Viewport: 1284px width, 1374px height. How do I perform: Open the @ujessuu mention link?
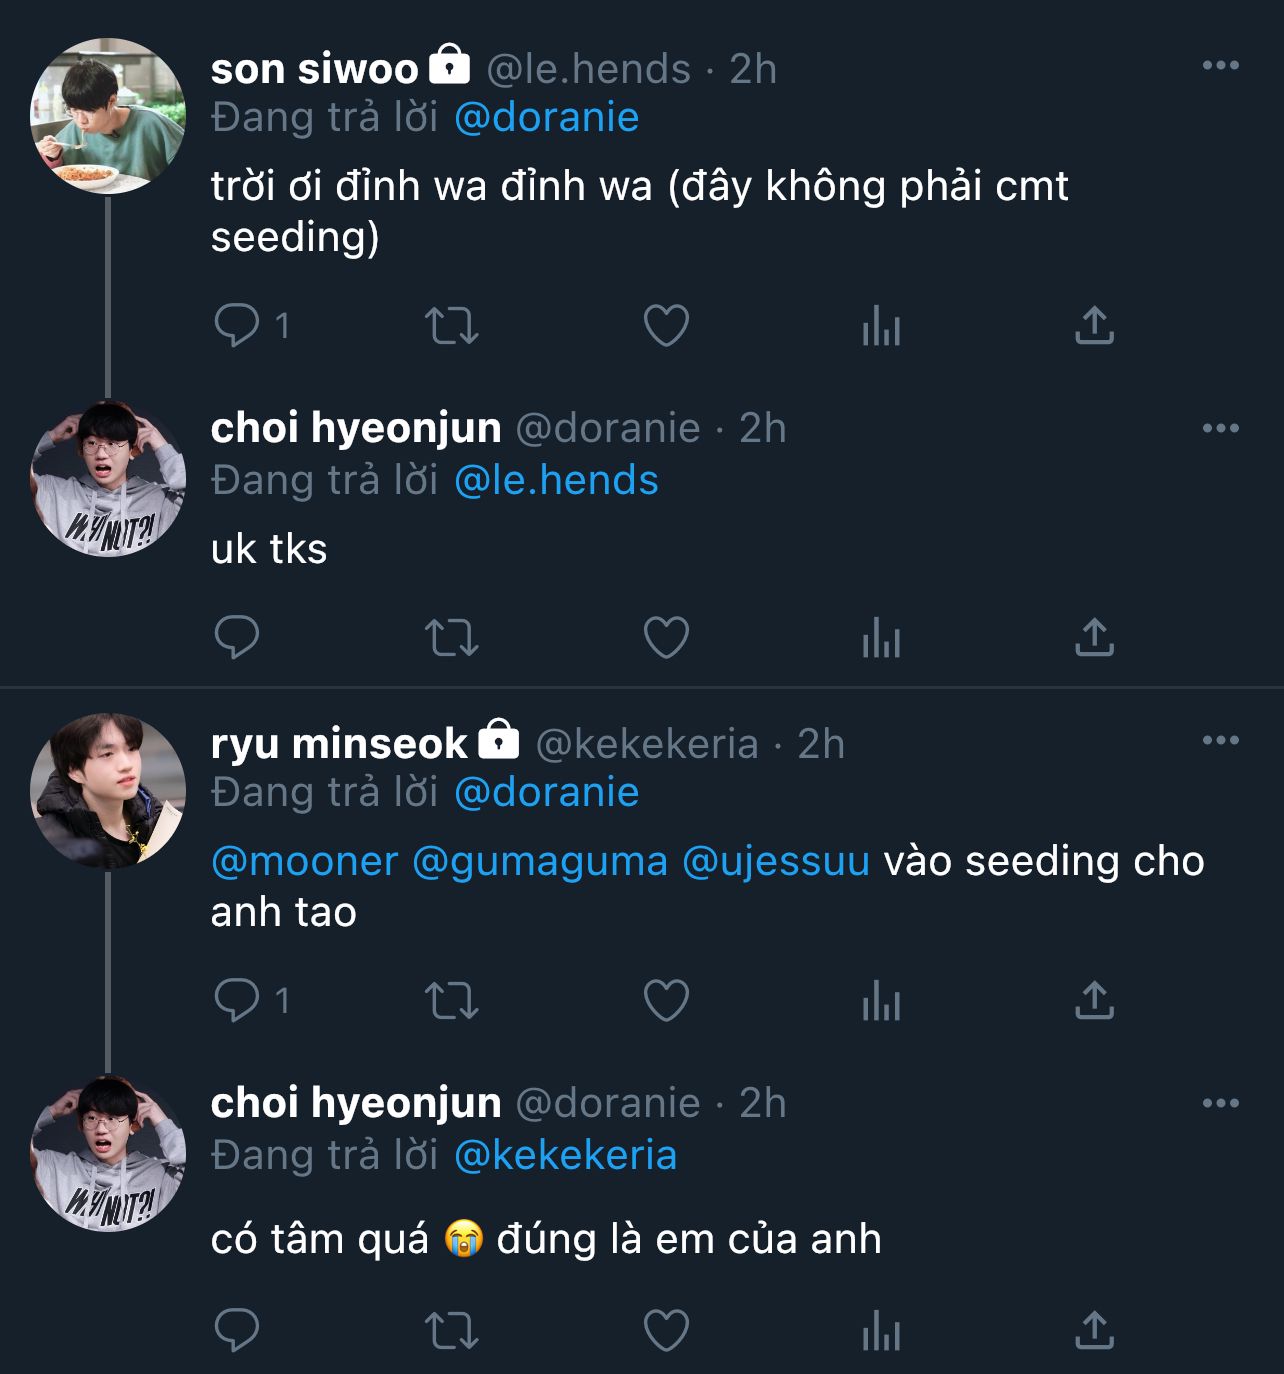pyautogui.click(x=776, y=862)
